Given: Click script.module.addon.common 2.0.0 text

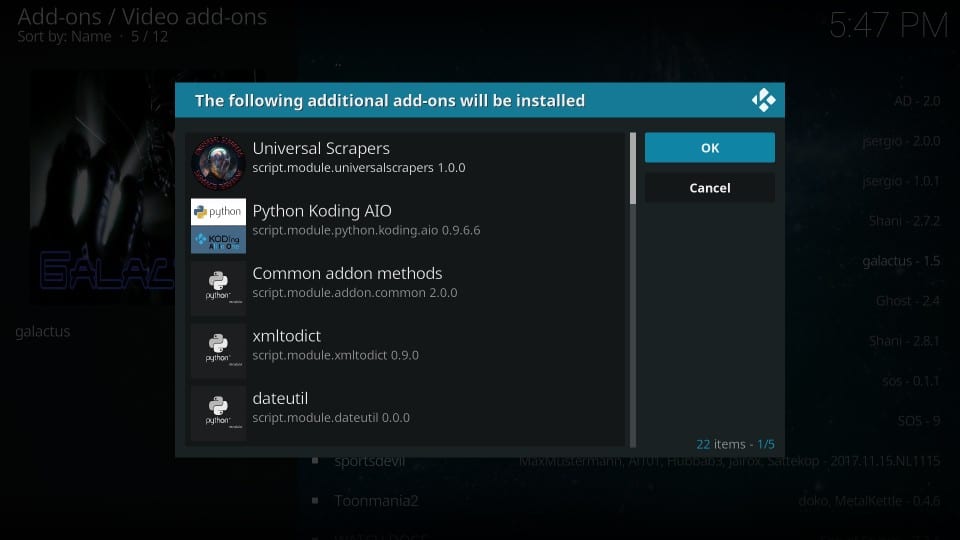Looking at the screenshot, I should 354,293.
